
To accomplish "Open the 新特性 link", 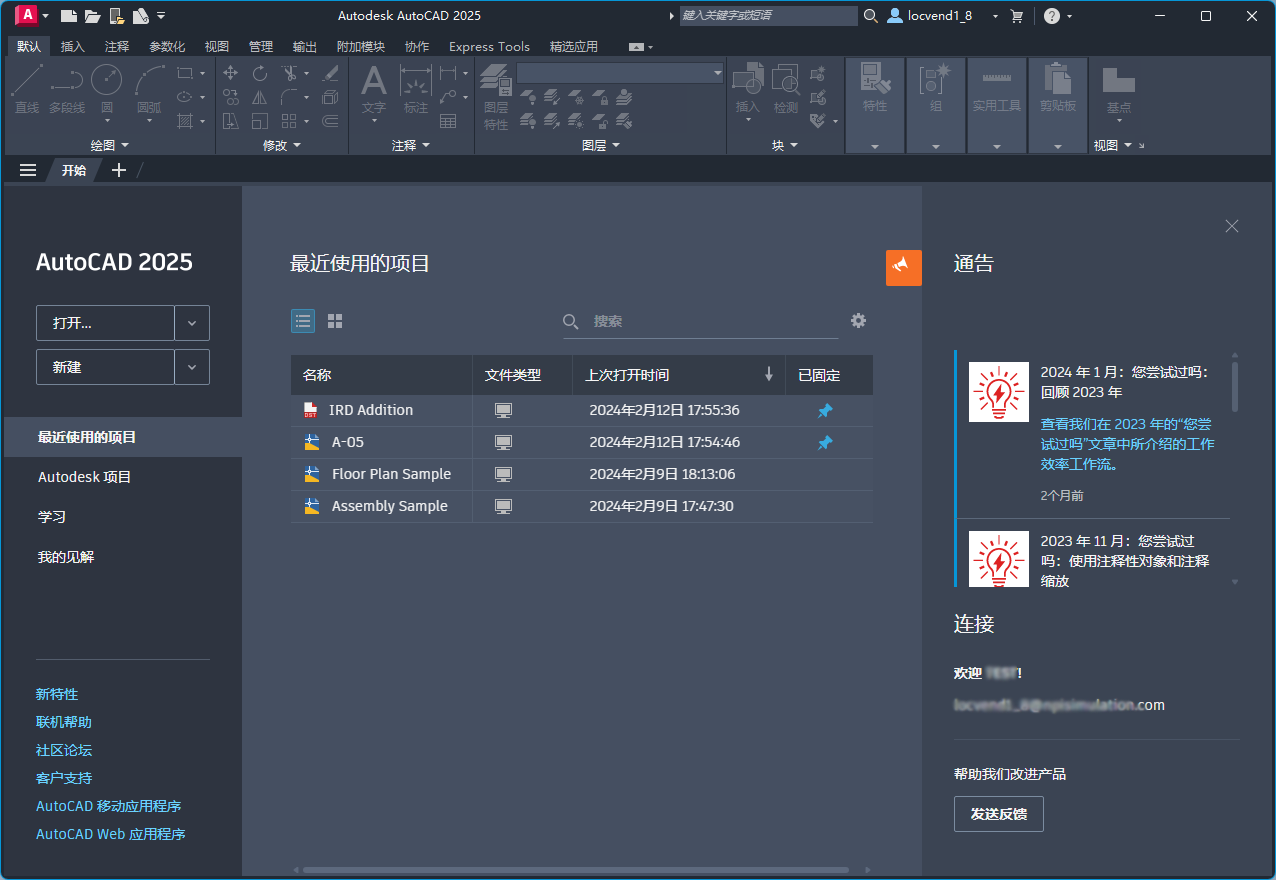I will pyautogui.click(x=57, y=694).
